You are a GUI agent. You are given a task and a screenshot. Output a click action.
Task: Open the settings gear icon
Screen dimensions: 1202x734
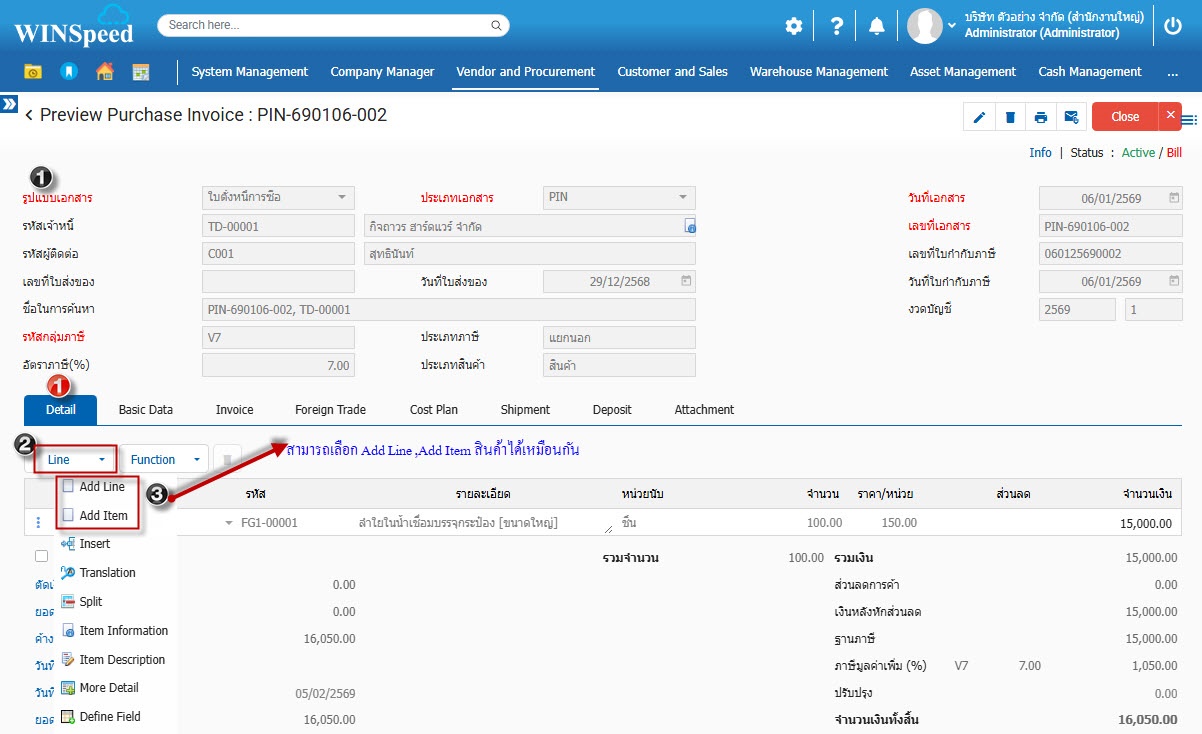[794, 27]
